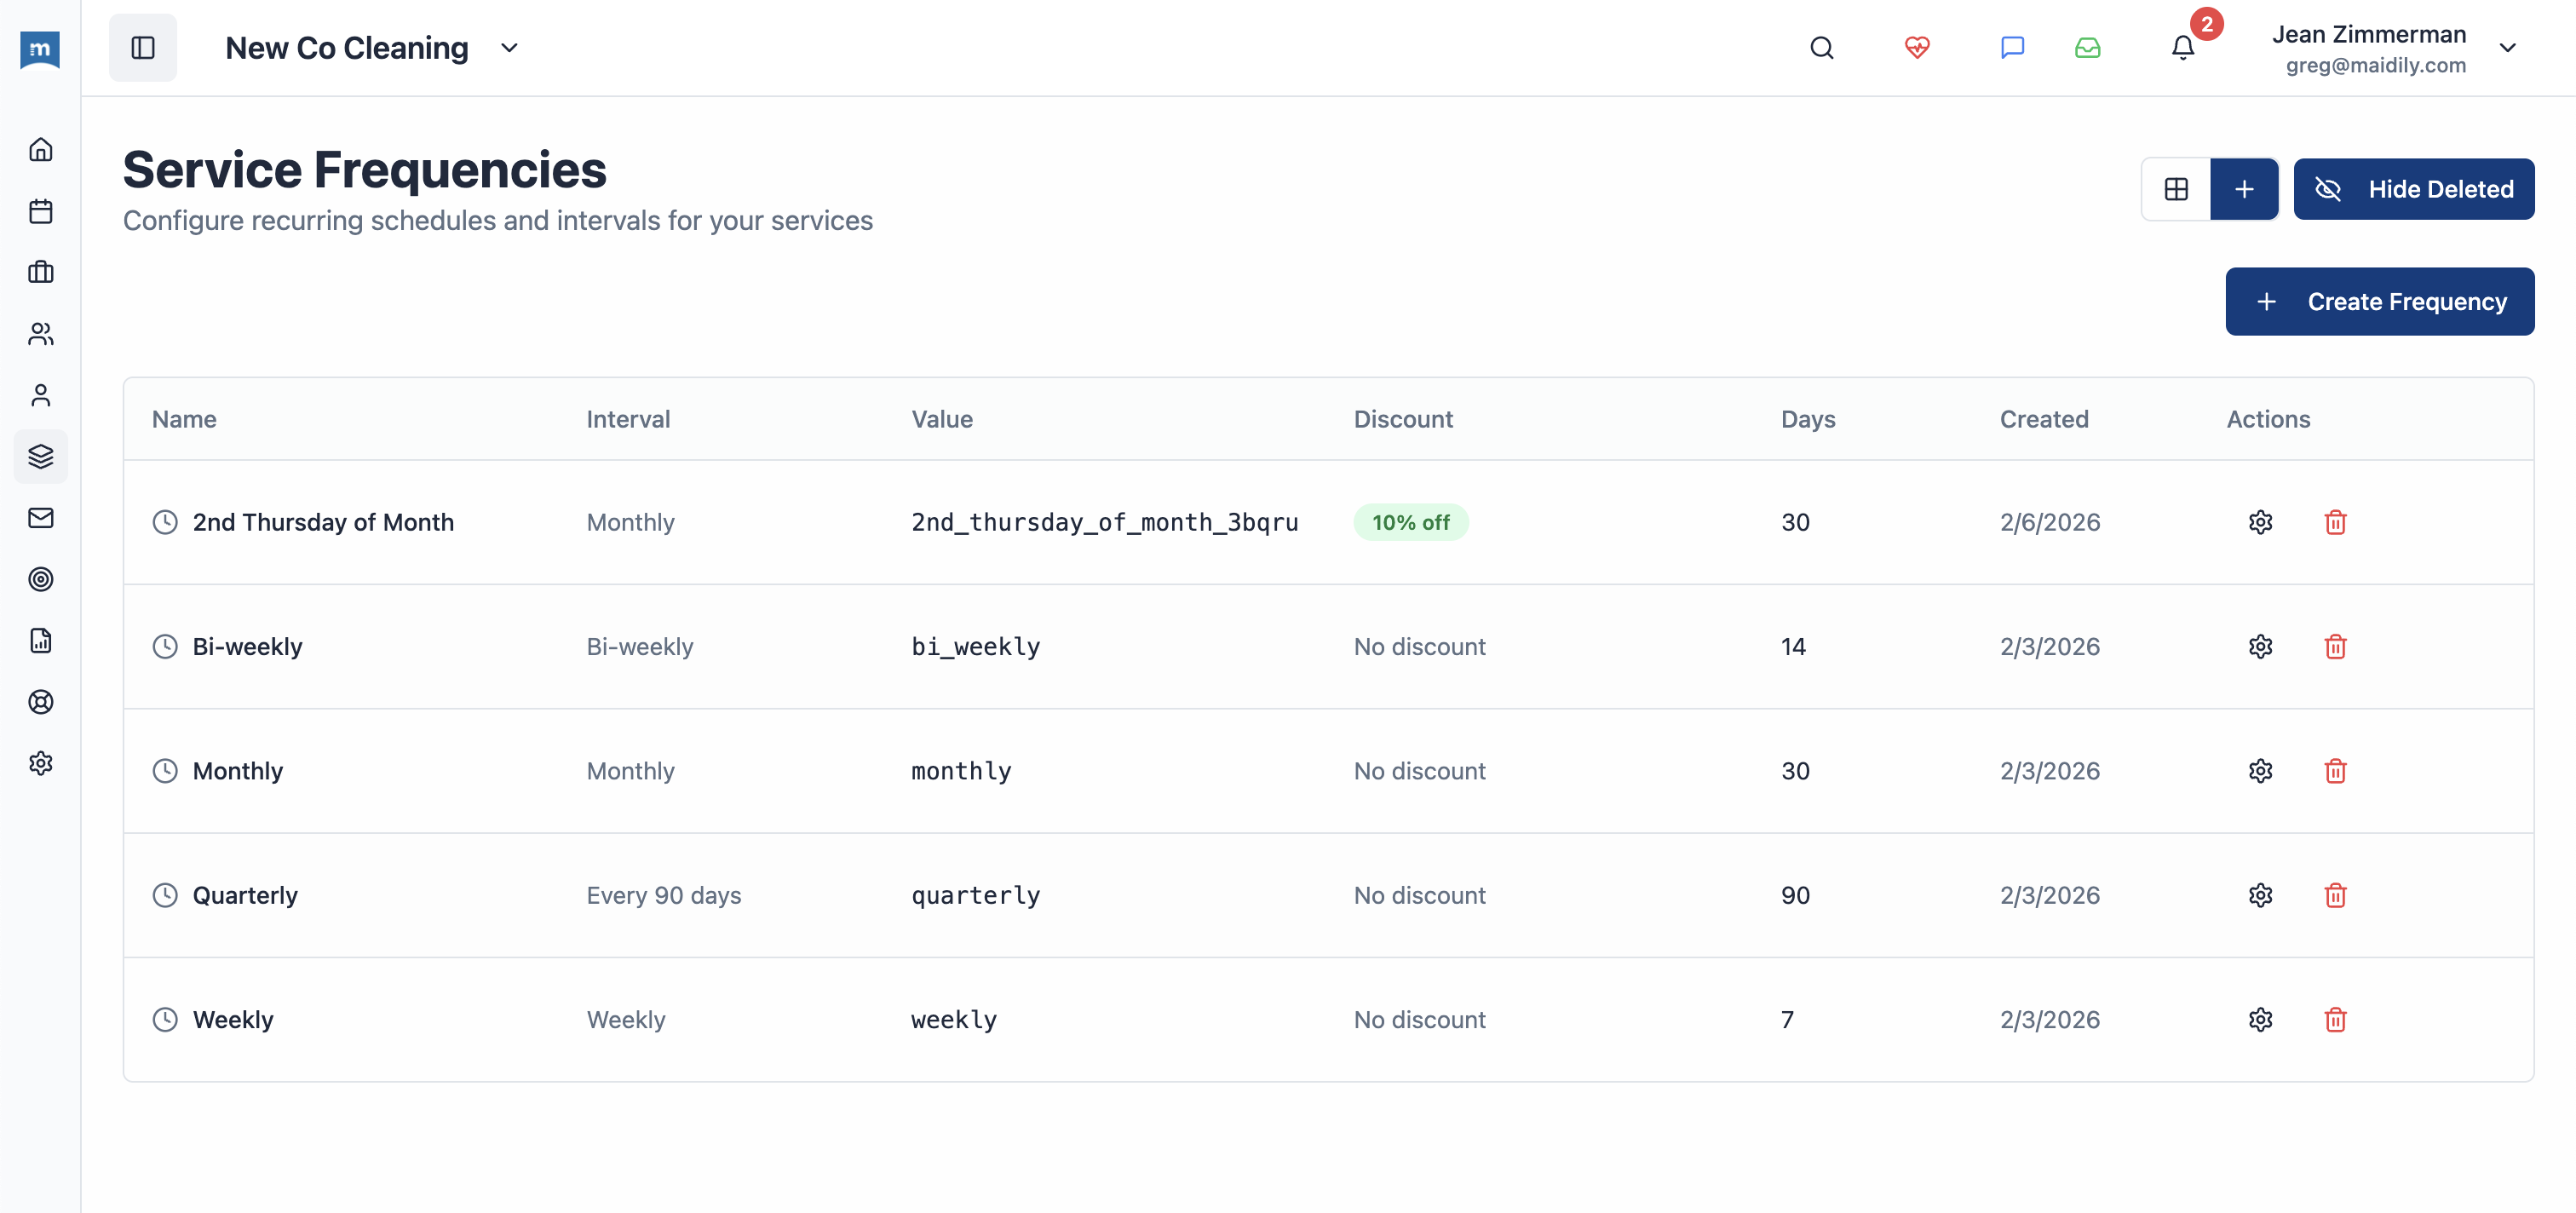2576x1213 pixels.
Task: Open the reports document icon in the sidebar
Action: pos(40,641)
